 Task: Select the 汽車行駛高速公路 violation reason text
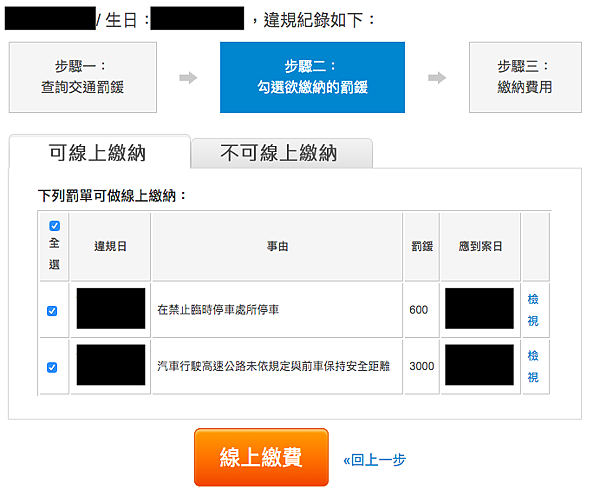(277, 367)
